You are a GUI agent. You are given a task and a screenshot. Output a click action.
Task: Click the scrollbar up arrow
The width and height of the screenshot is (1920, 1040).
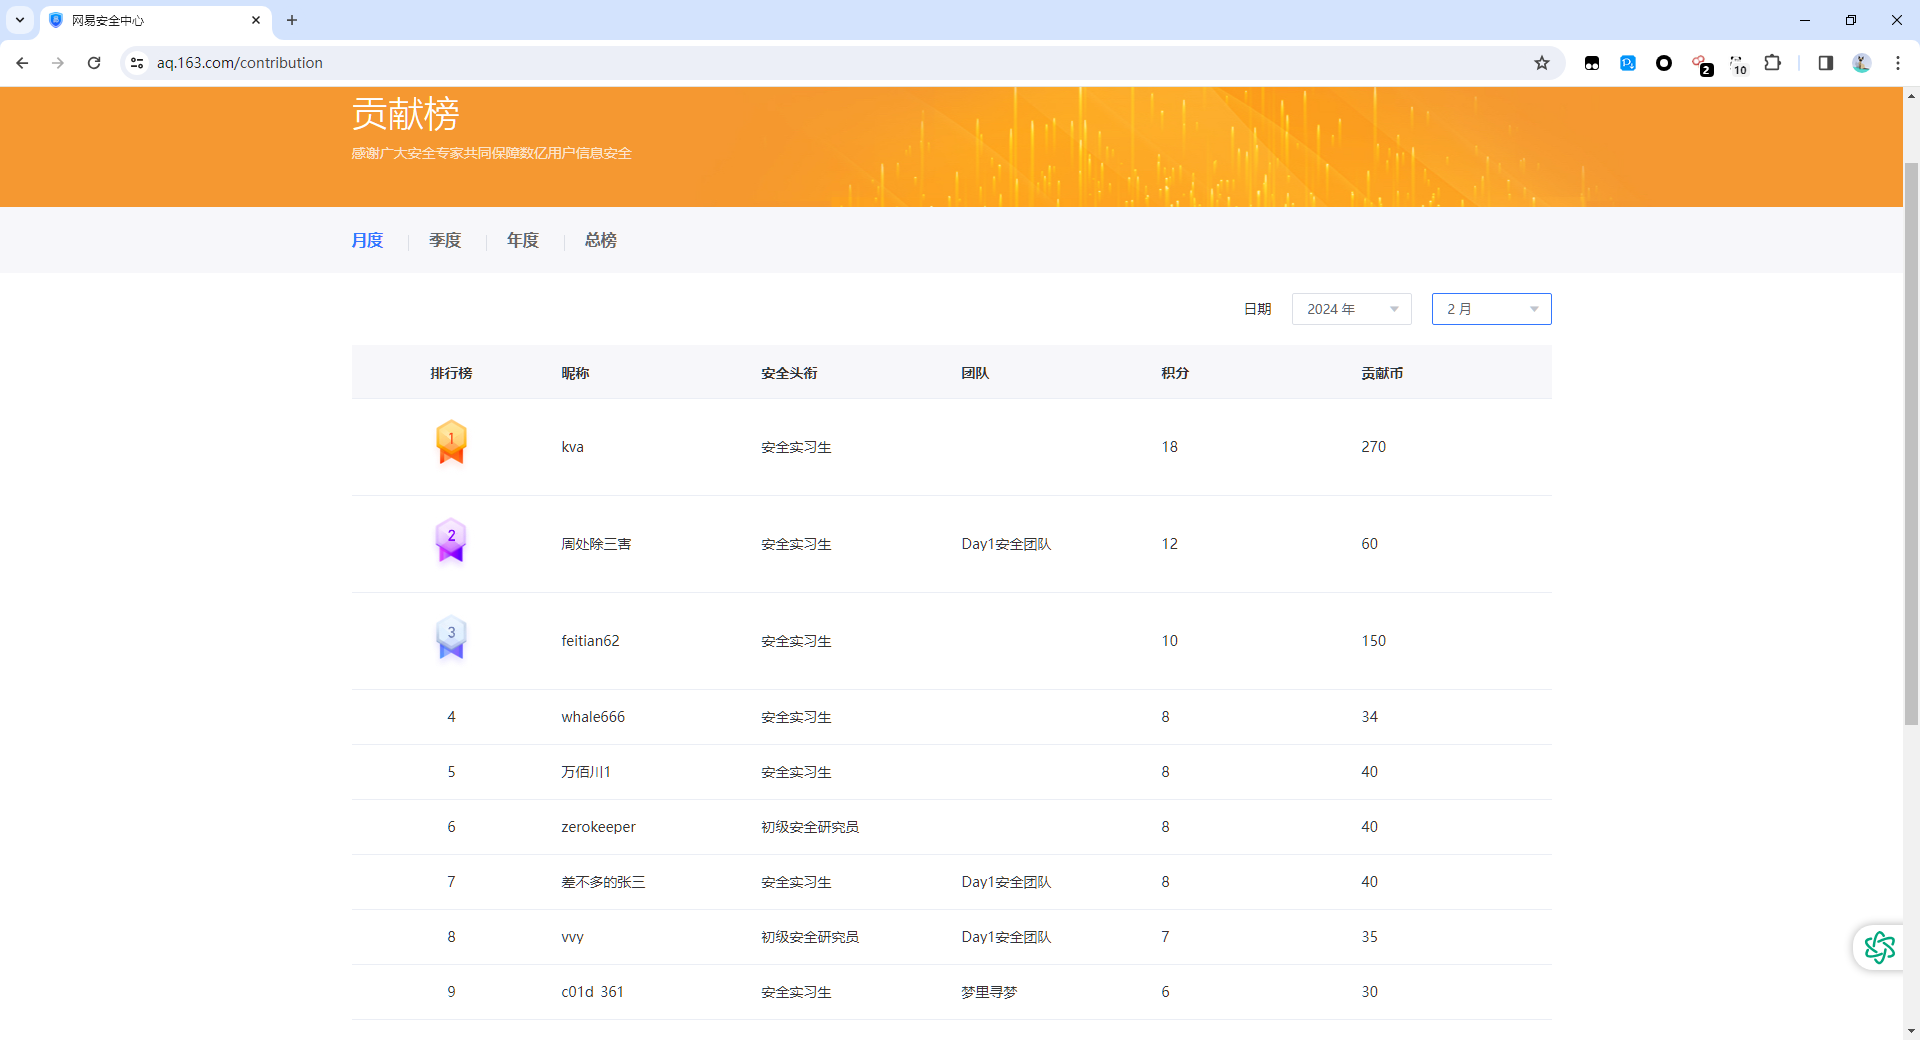pyautogui.click(x=1911, y=96)
